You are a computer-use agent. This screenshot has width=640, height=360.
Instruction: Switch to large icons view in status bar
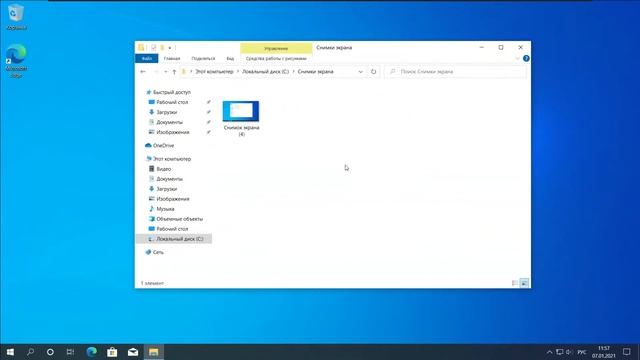524,283
